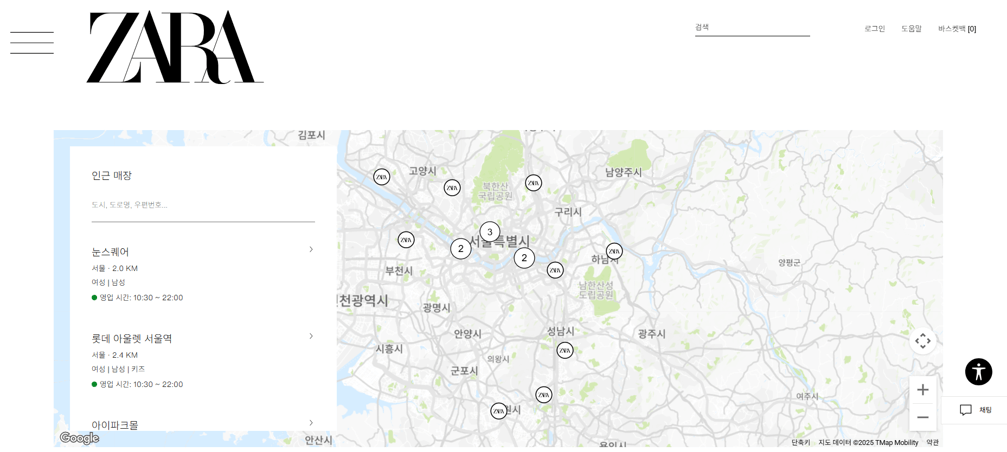Click the Google logo on map
1007x452 pixels.
pos(79,438)
